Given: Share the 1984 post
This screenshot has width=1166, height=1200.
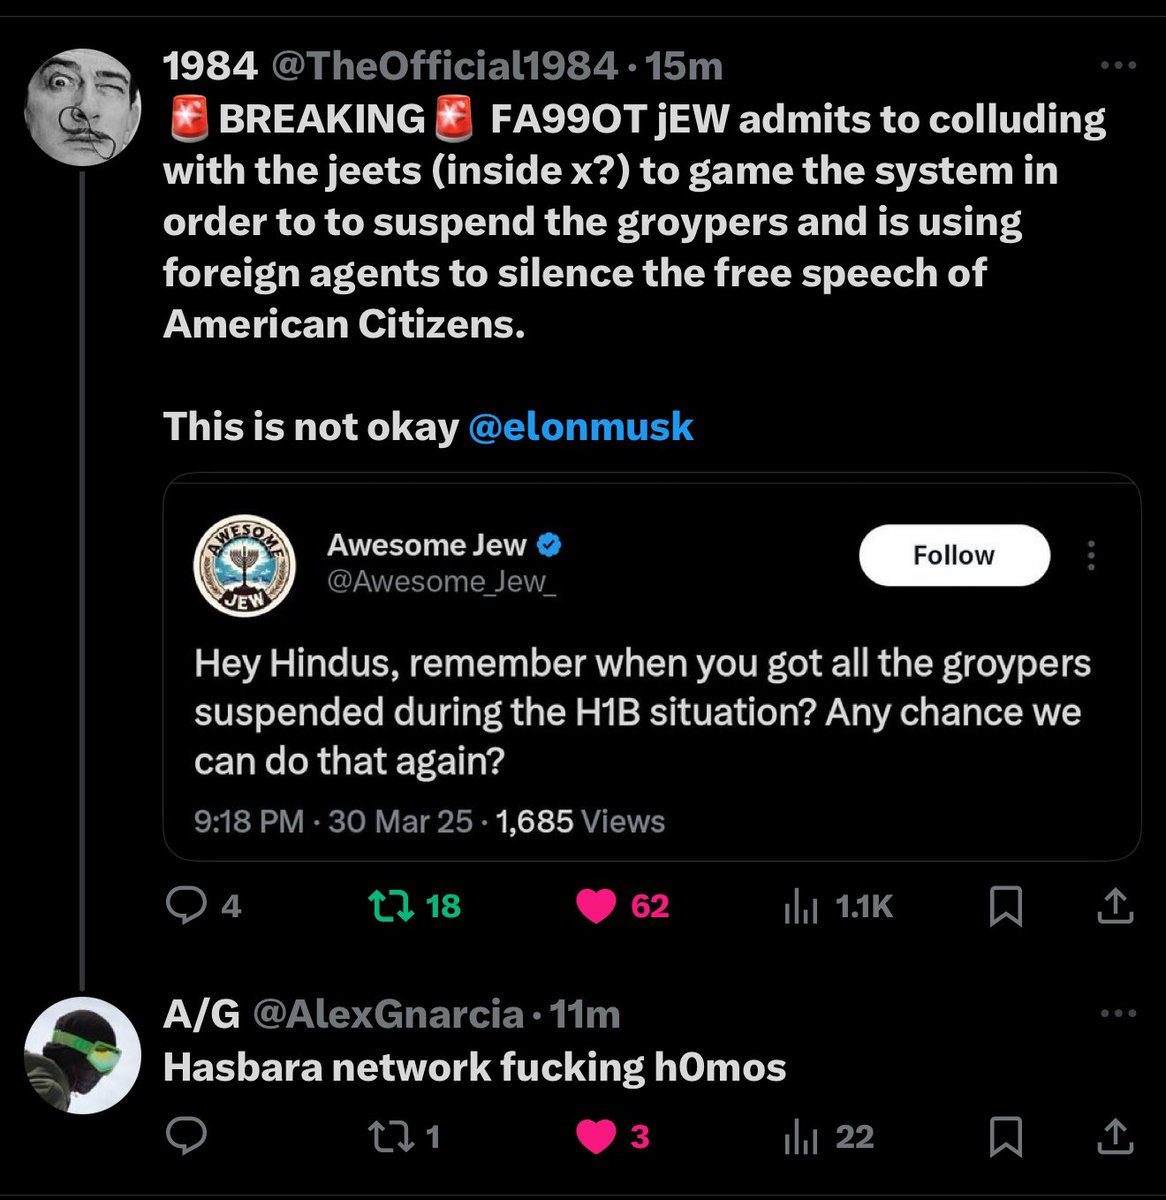Looking at the screenshot, I should (x=1115, y=906).
